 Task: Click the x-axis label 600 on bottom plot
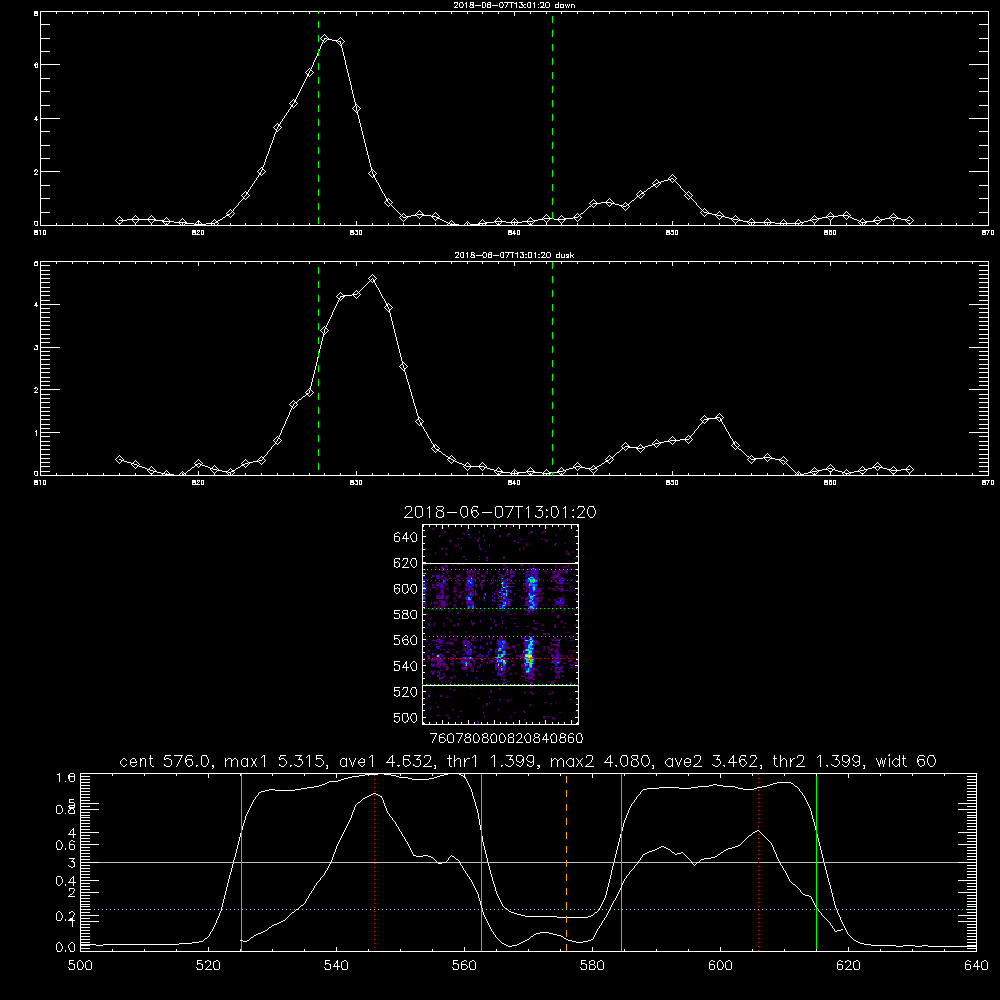pyautogui.click(x=720, y=966)
